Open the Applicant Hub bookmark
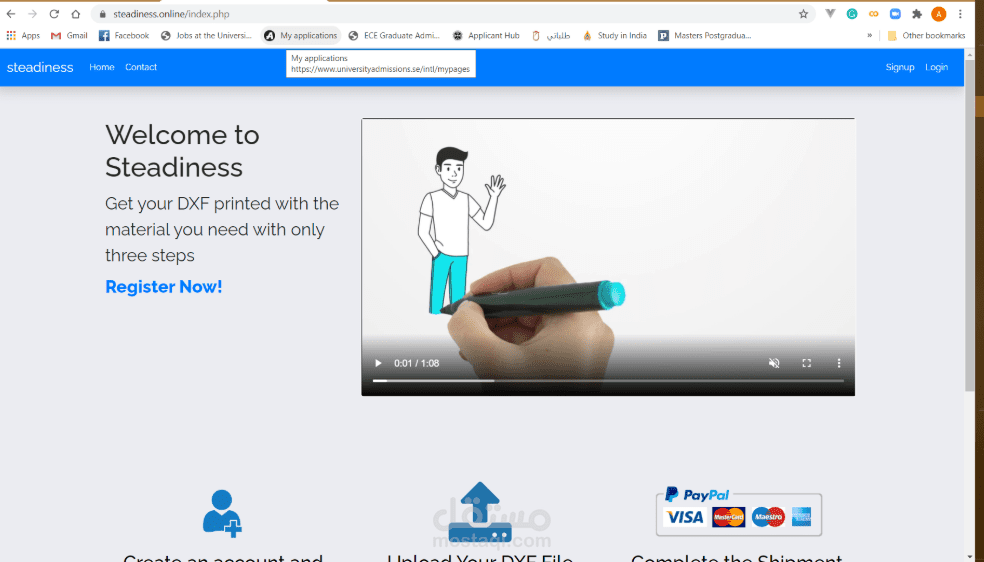Image resolution: width=984 pixels, height=562 pixels. click(486, 36)
